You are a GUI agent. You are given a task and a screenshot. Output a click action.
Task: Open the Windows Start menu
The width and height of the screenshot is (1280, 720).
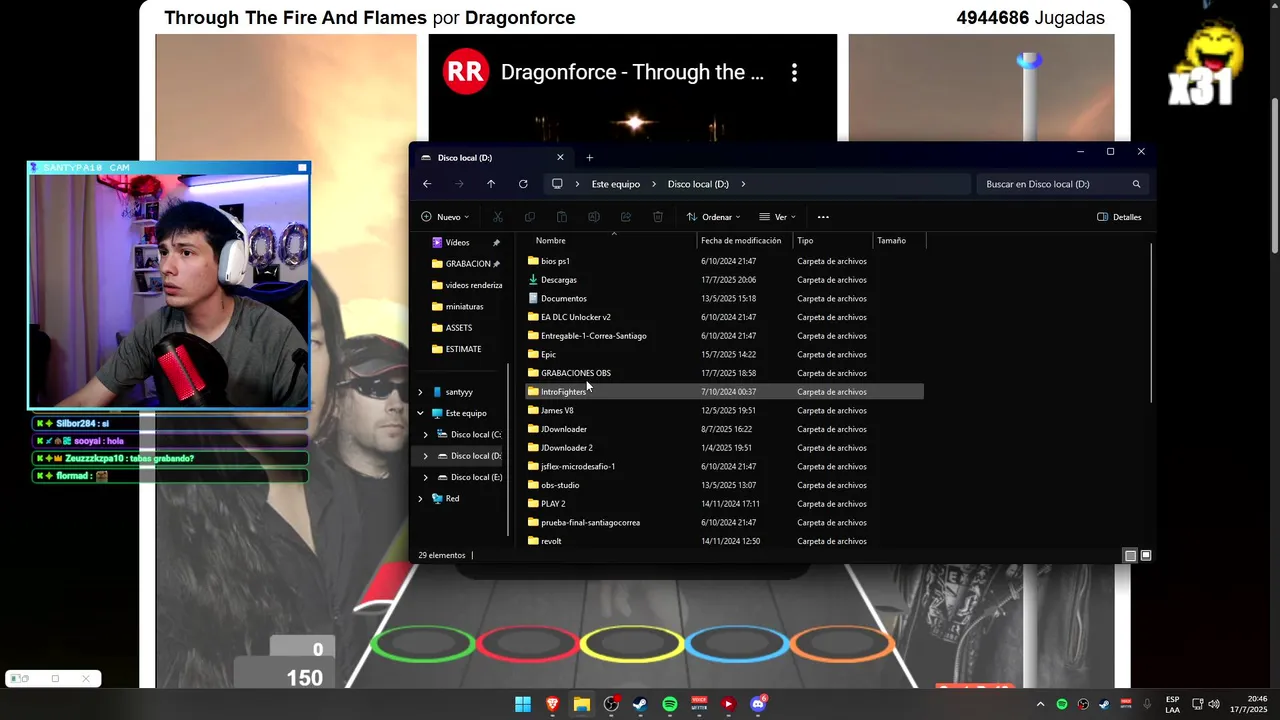point(523,705)
